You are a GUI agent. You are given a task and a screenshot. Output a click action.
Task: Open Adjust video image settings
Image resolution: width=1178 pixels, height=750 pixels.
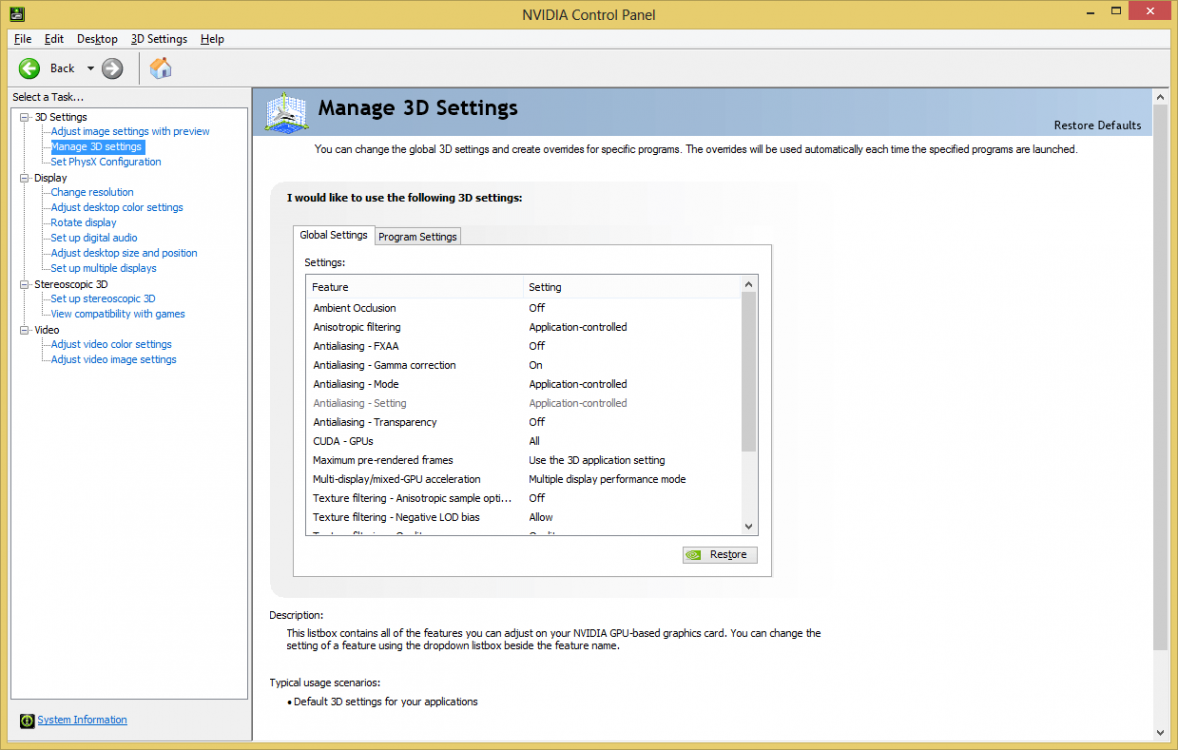[x=113, y=359]
